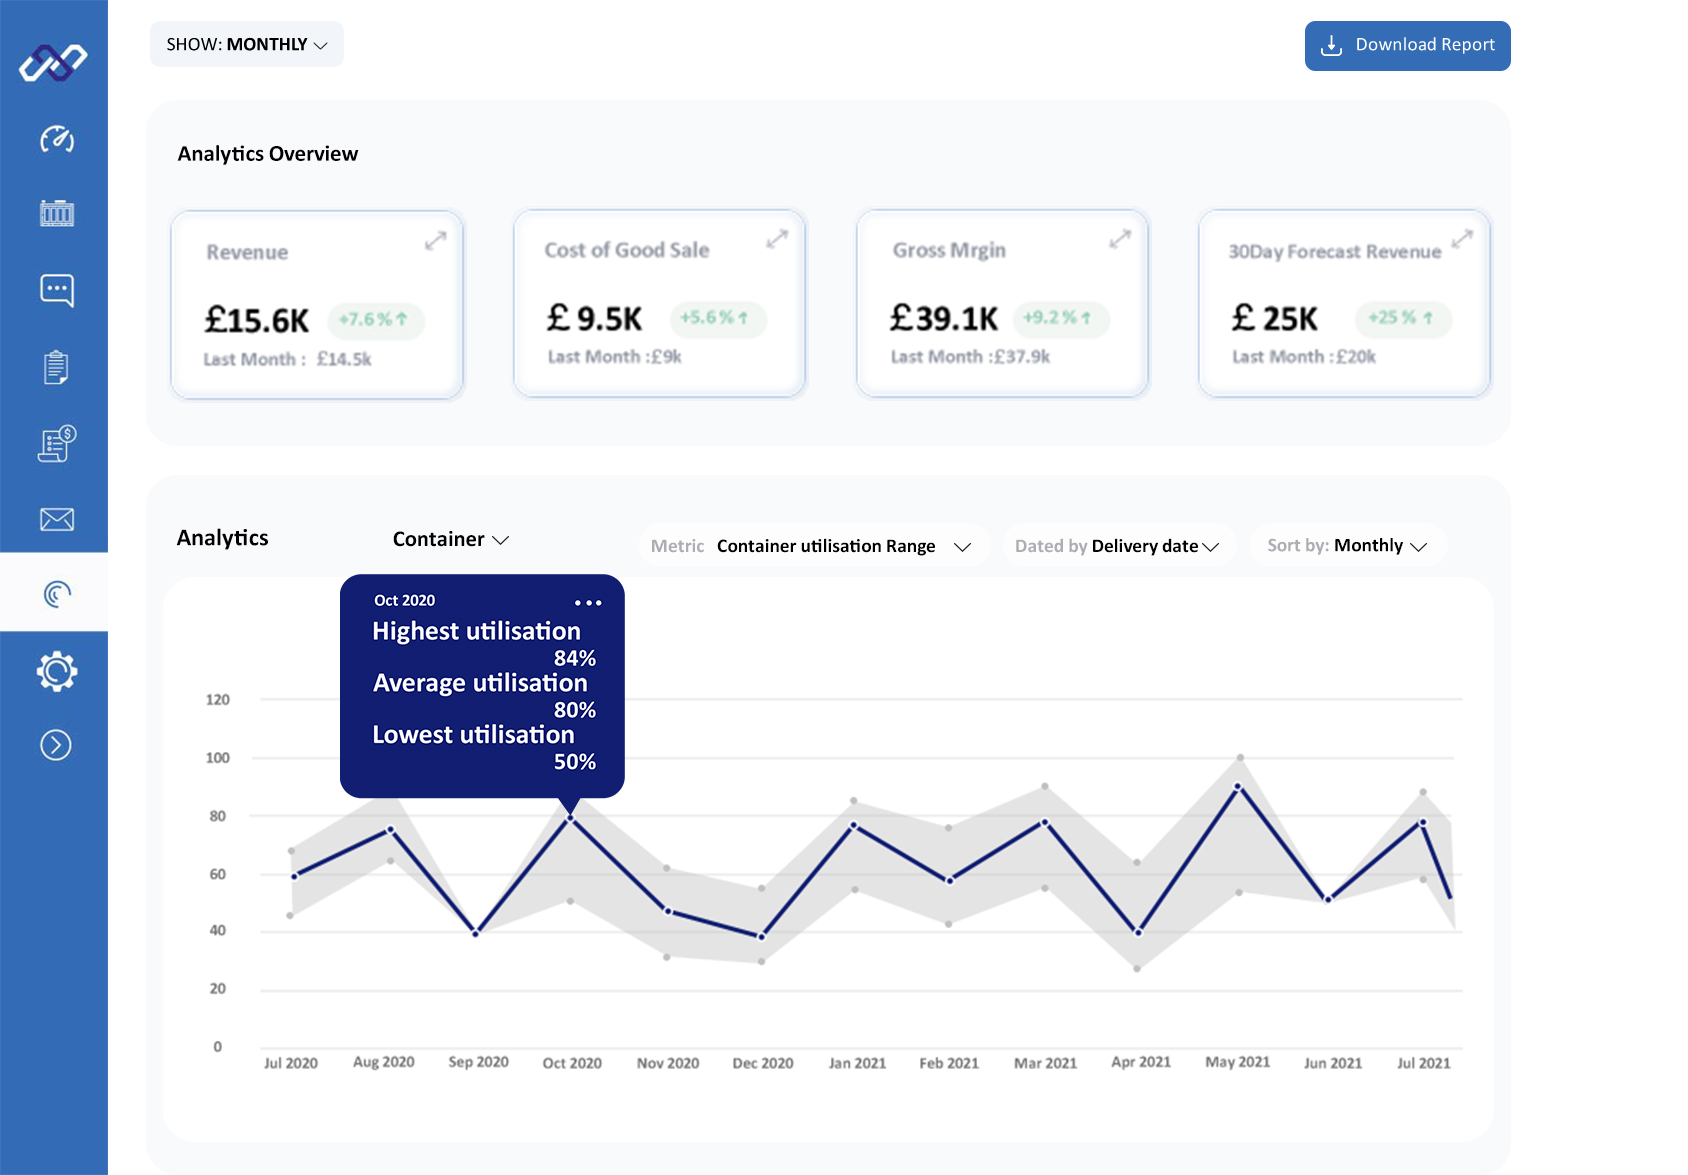The width and height of the screenshot is (1688, 1175).
Task: Open the invoice billing icon in sidebar
Action: coord(56,444)
